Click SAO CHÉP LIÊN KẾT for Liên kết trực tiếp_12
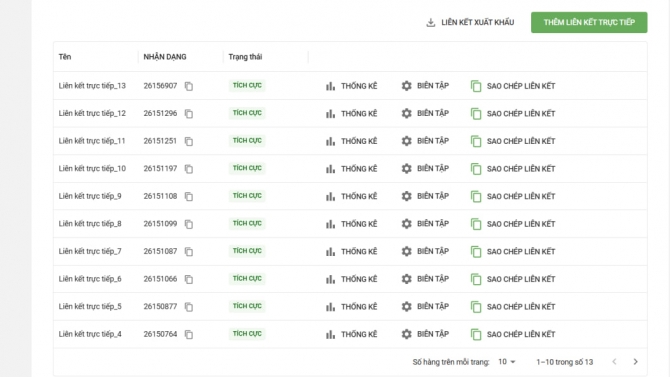Image resolution: width=670 pixels, height=377 pixels. (x=513, y=114)
